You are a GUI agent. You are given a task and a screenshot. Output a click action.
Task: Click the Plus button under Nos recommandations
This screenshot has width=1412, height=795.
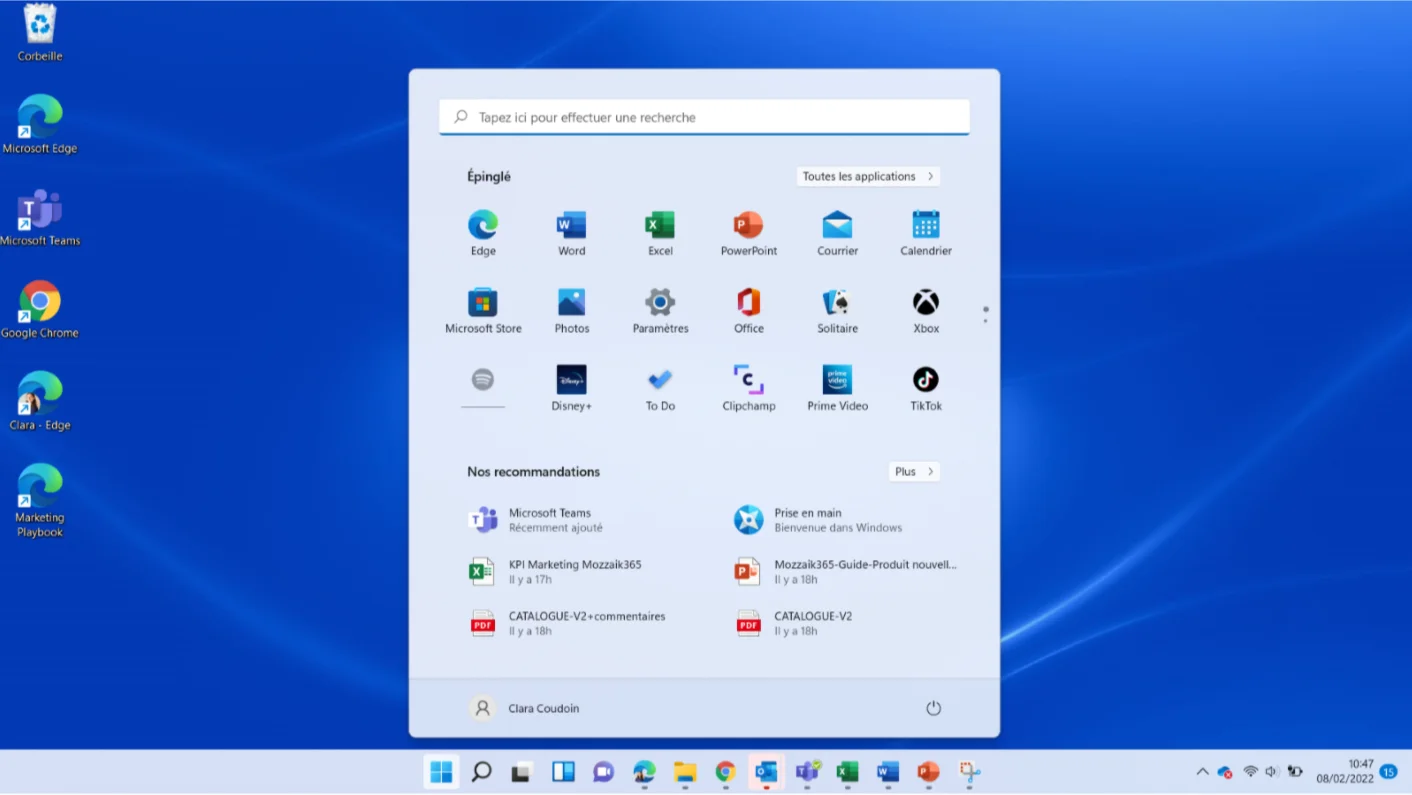(x=914, y=471)
